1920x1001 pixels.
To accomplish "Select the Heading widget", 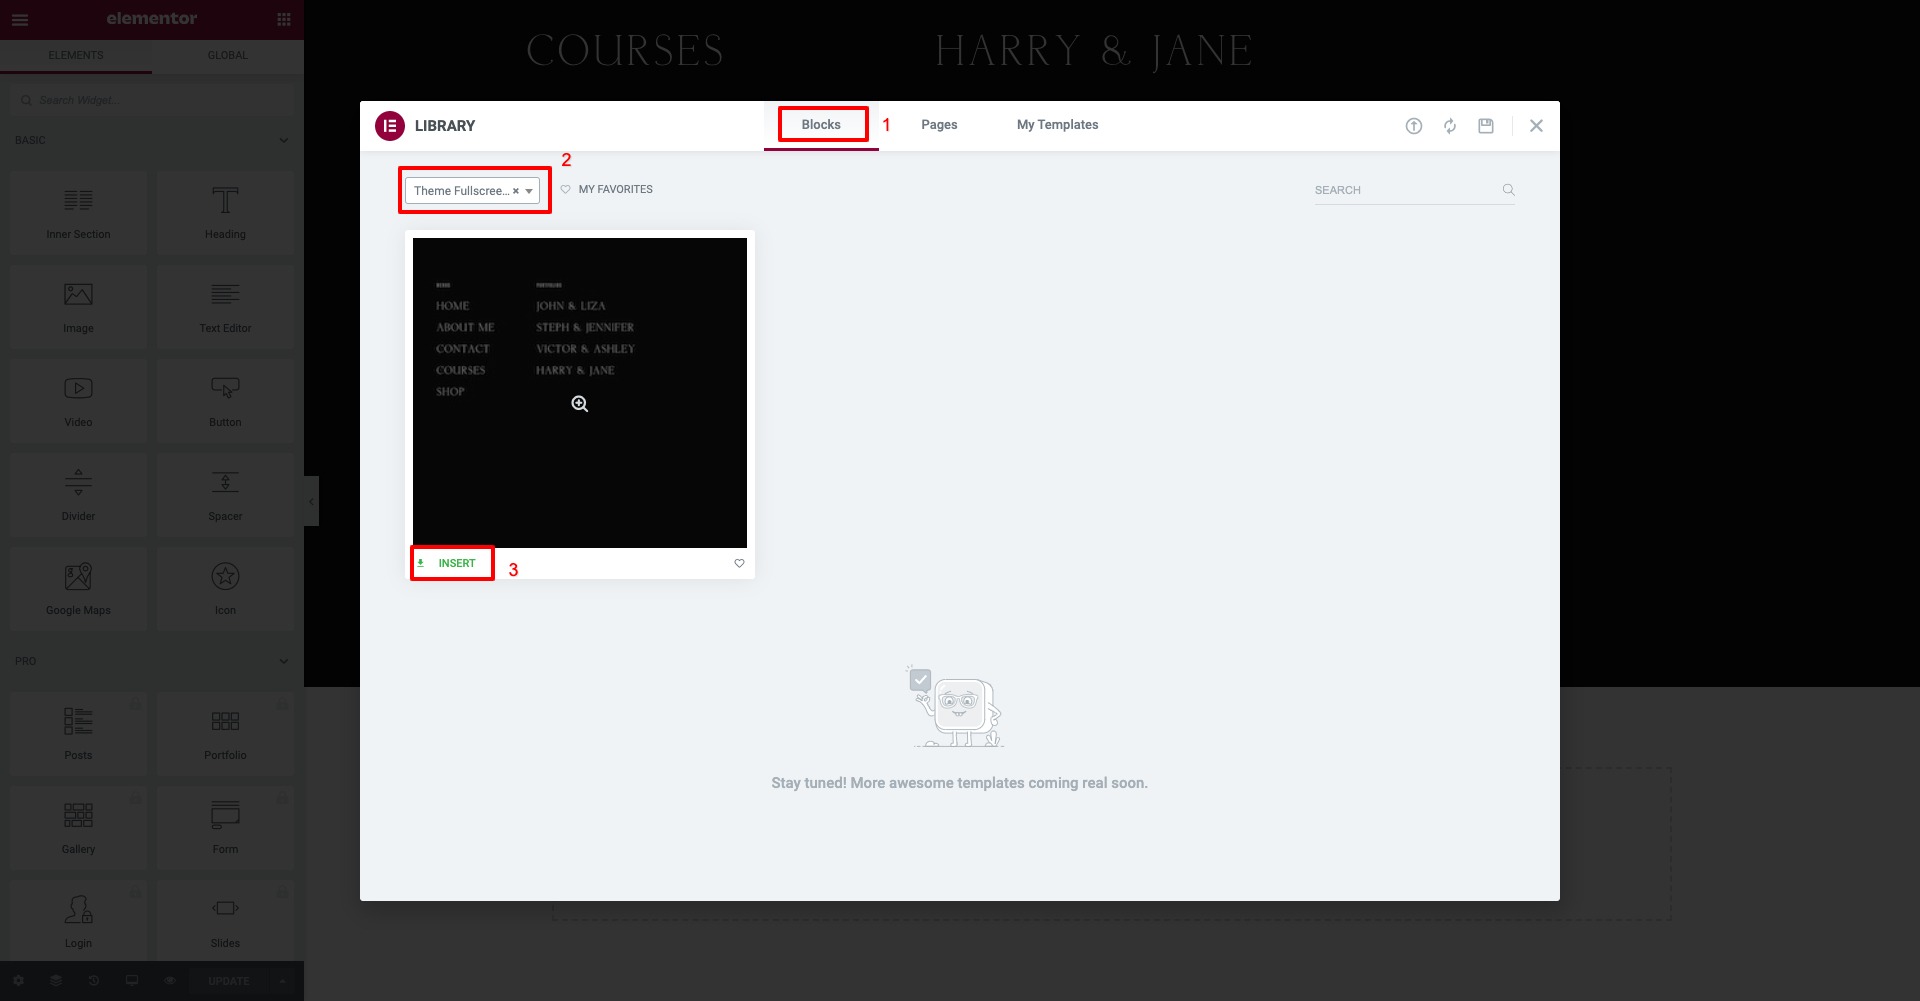I will [x=225, y=212].
